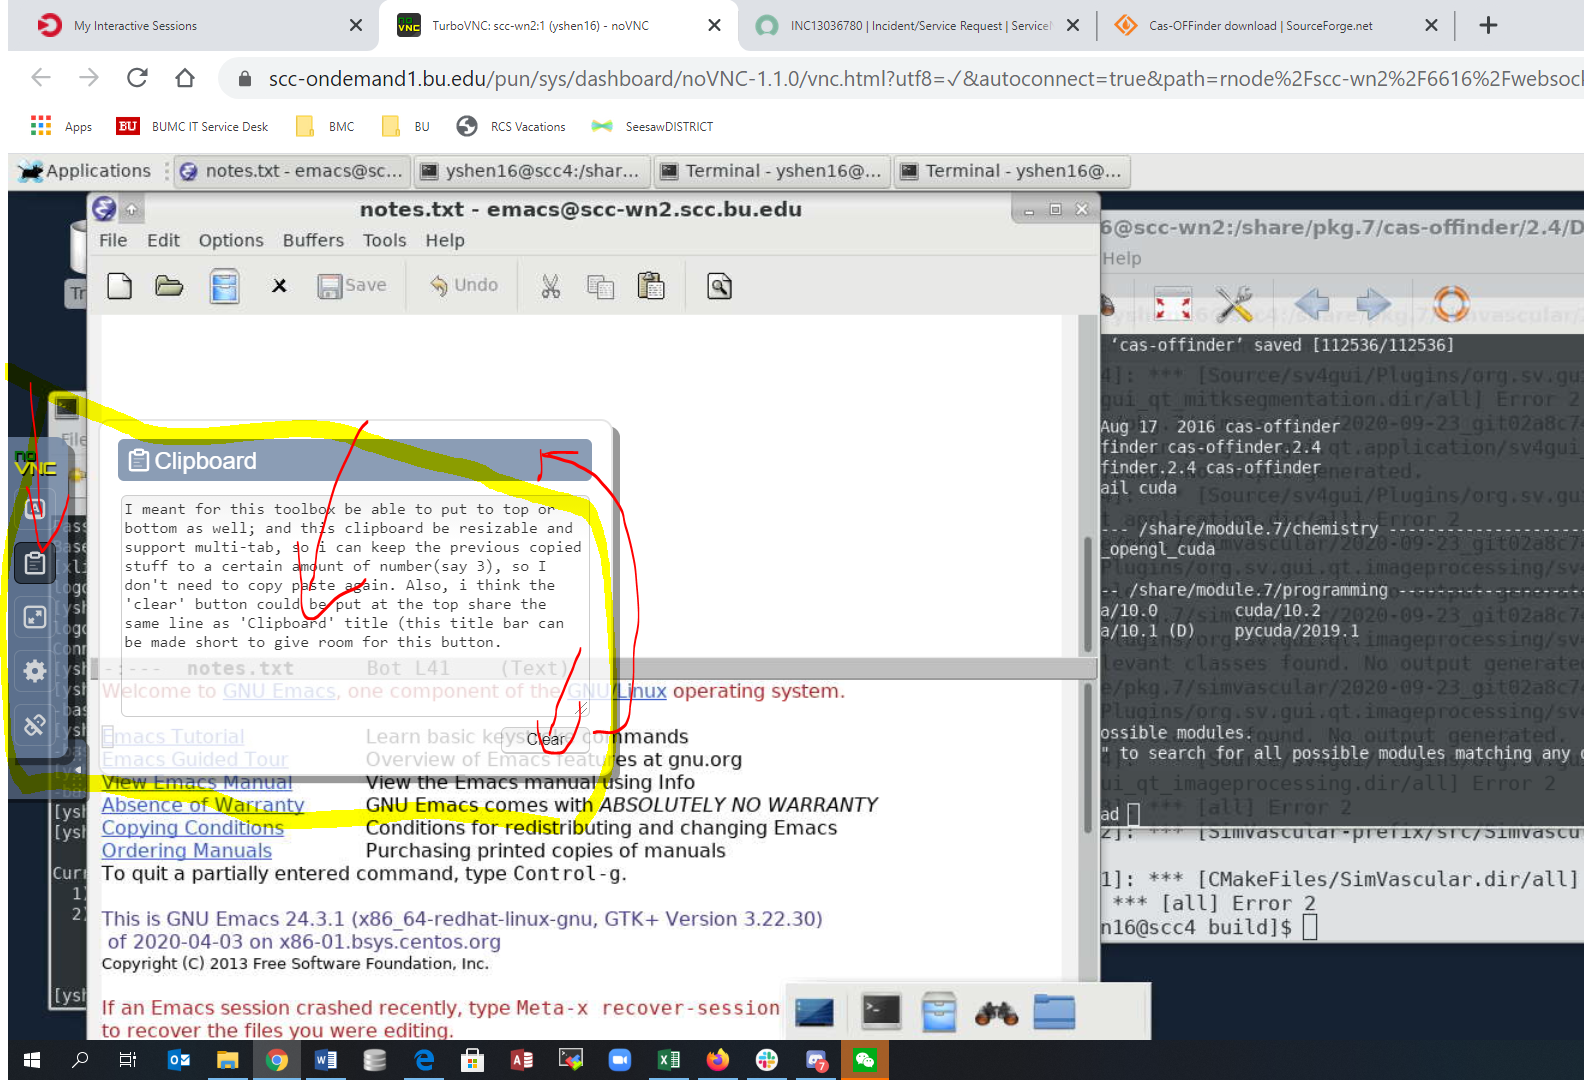This screenshot has width=1584, height=1080.
Task: Open the Emacs Tools menu
Action: pyautogui.click(x=385, y=240)
